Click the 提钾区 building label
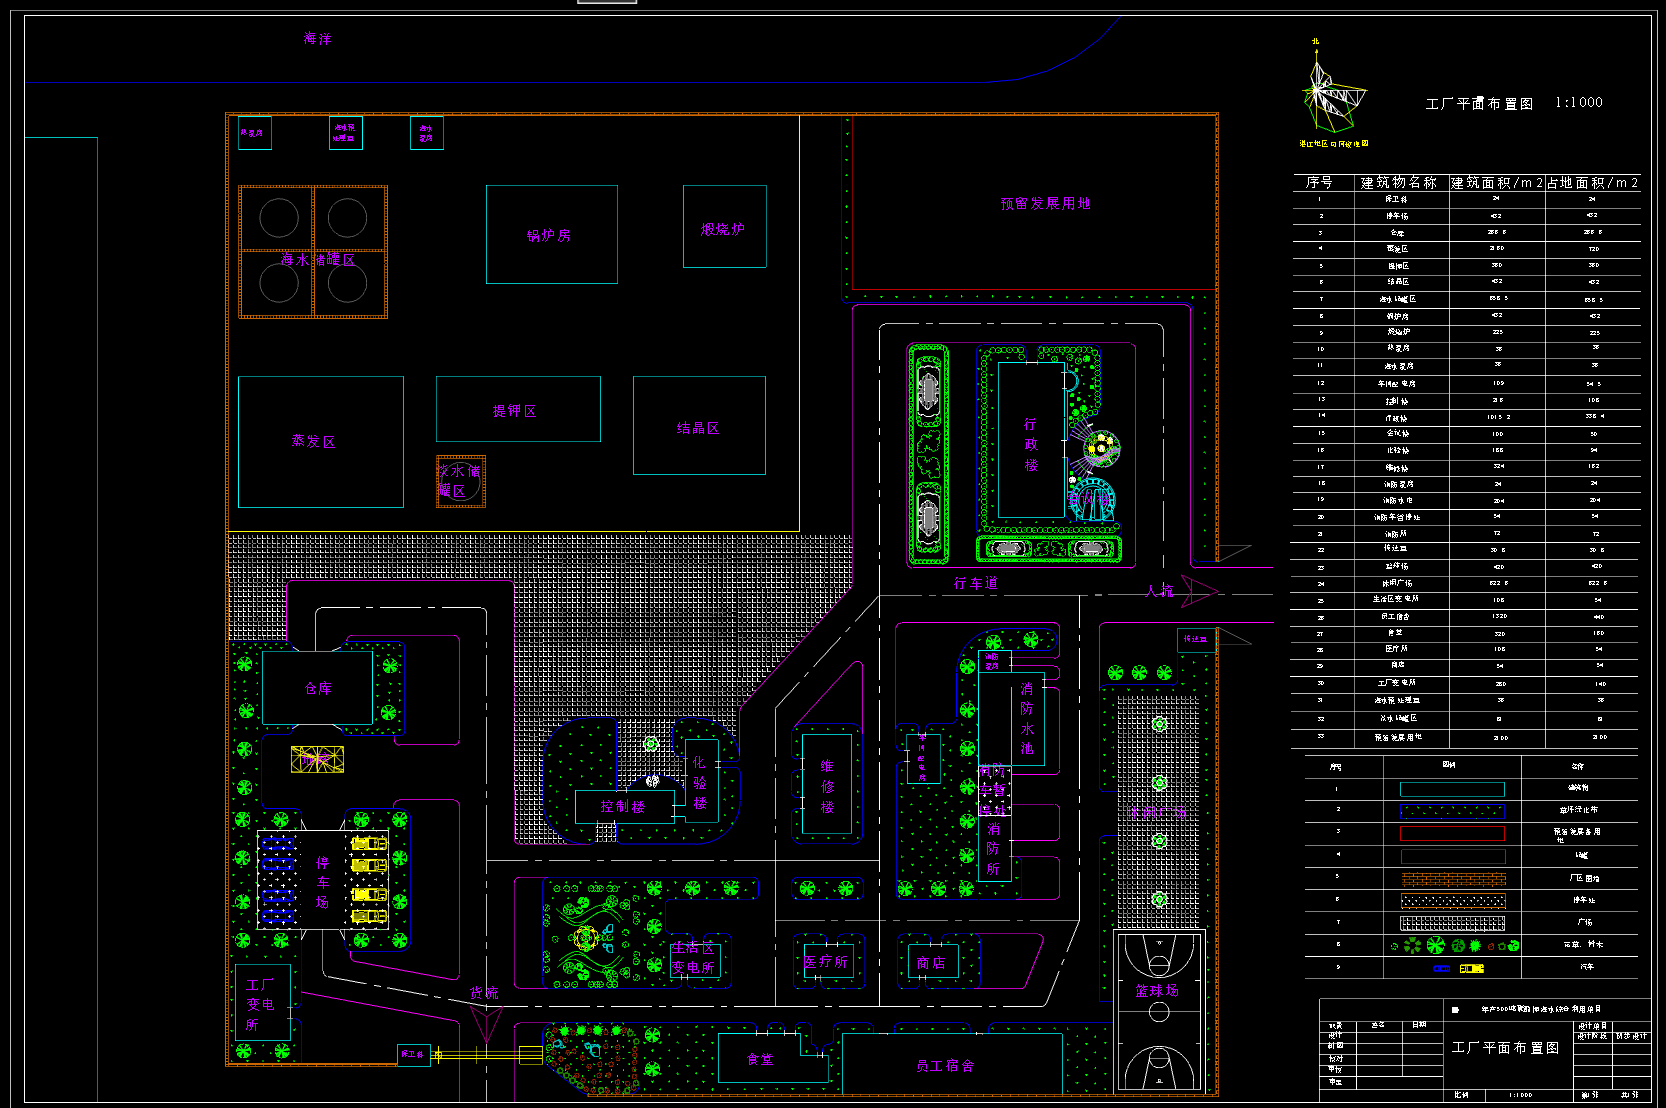This screenshot has height=1108, width=1666. pos(514,412)
